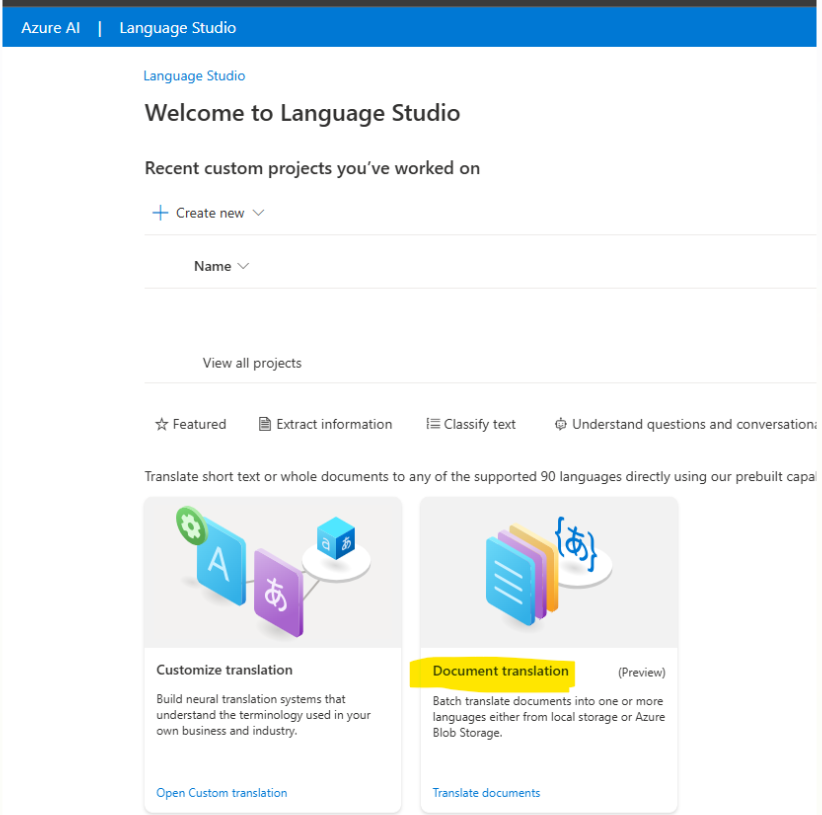Open the Name column sort dropdown
The image size is (822, 815).
pos(241,266)
